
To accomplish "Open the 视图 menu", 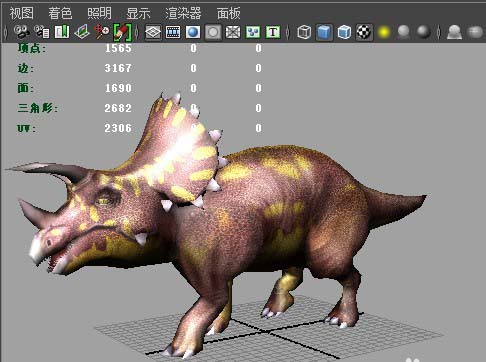I will point(22,13).
